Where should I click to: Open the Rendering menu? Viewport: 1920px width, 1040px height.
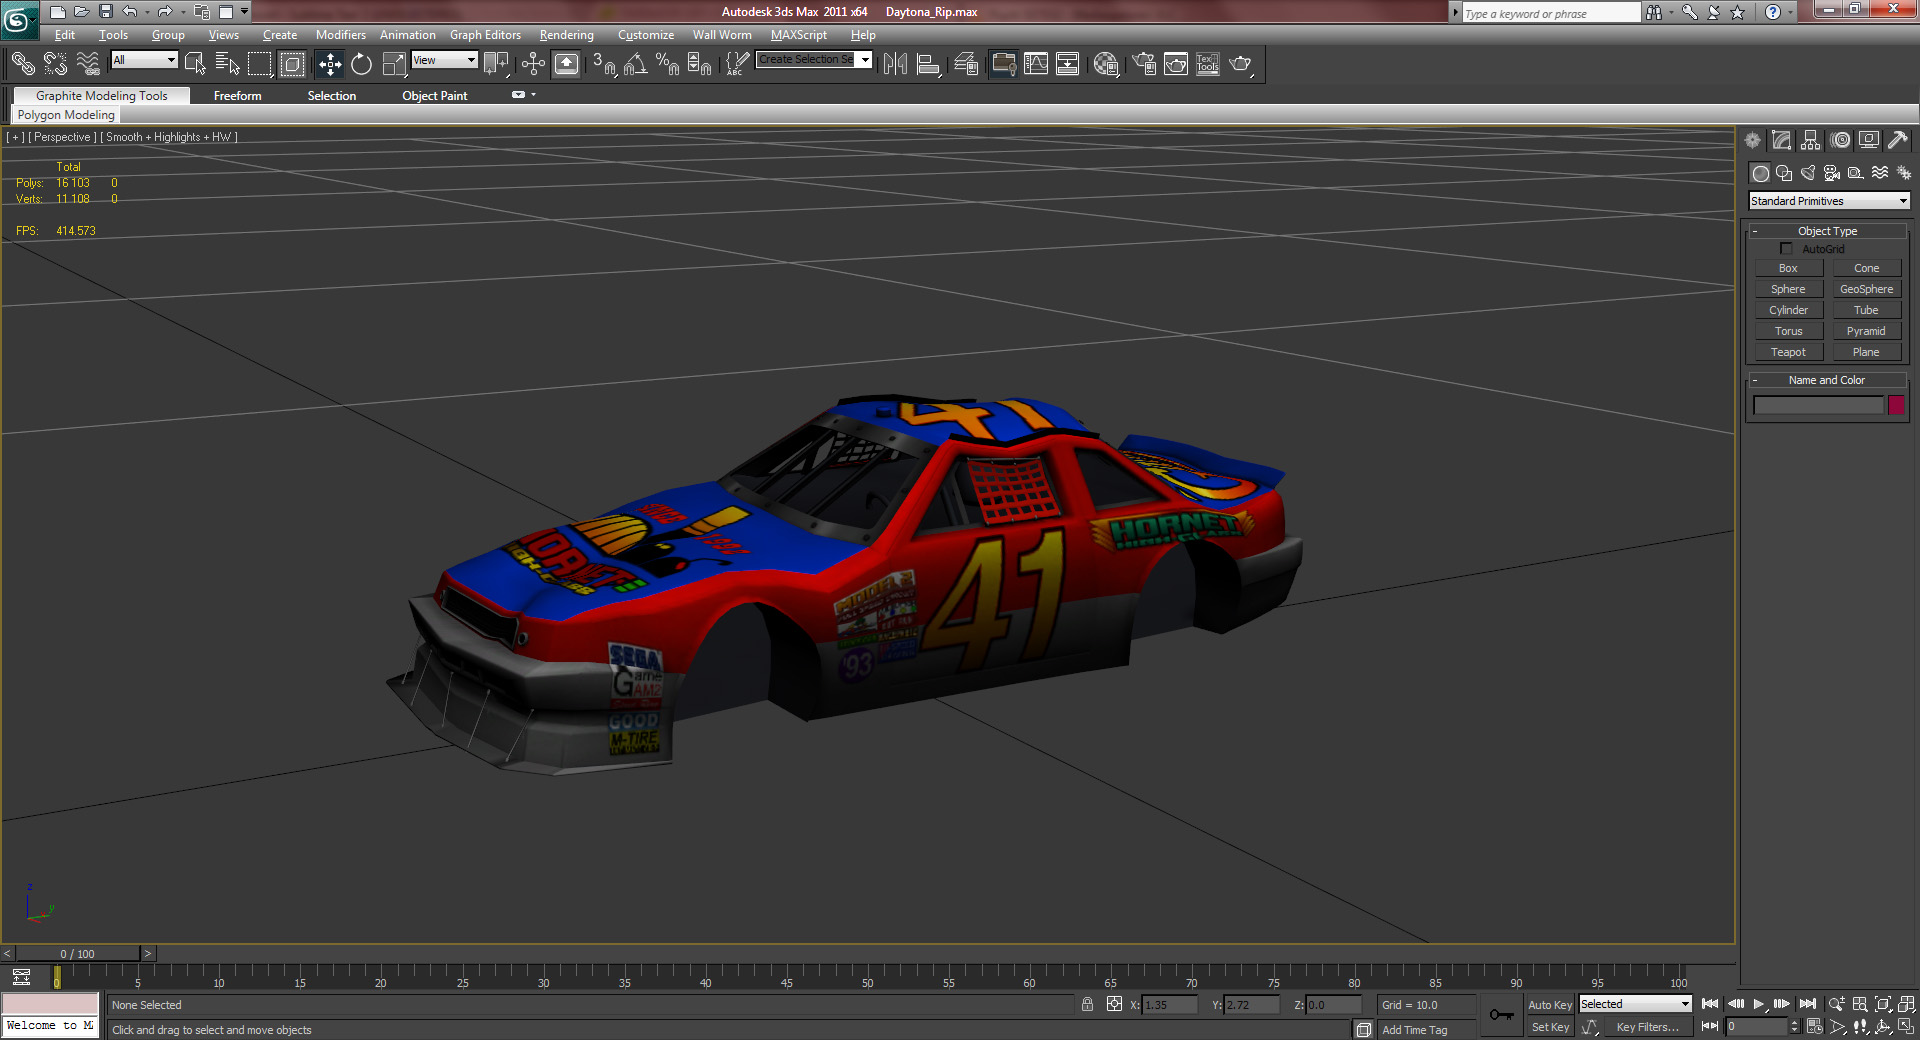pos(567,35)
